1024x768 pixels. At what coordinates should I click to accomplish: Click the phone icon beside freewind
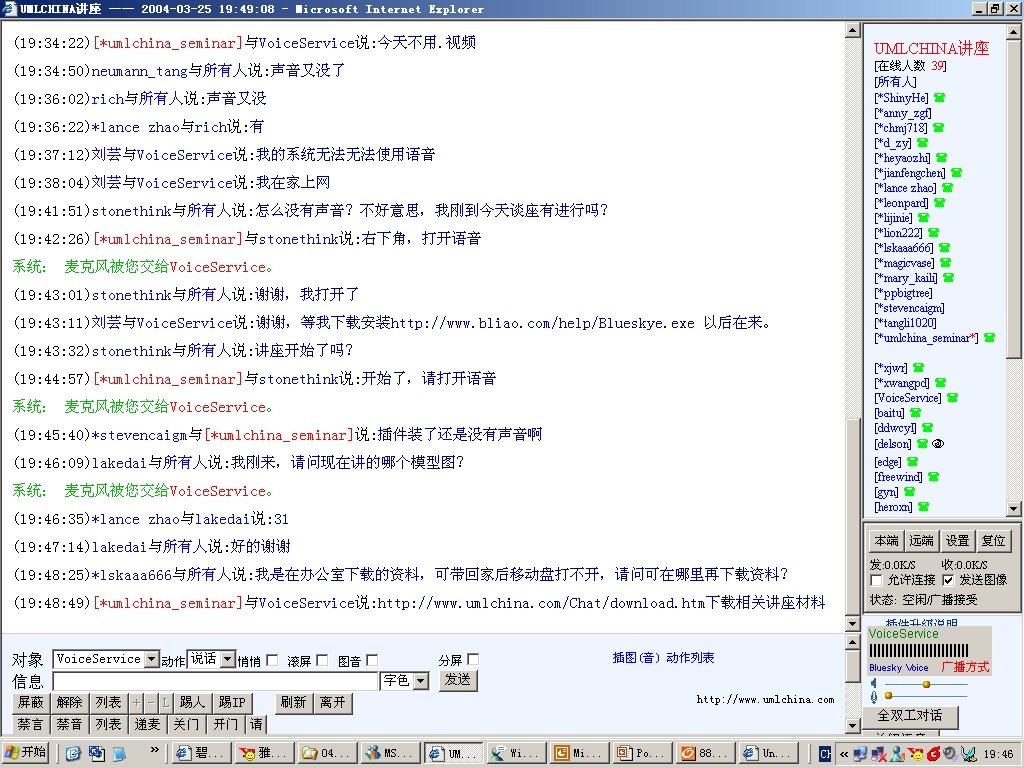[x=933, y=477]
